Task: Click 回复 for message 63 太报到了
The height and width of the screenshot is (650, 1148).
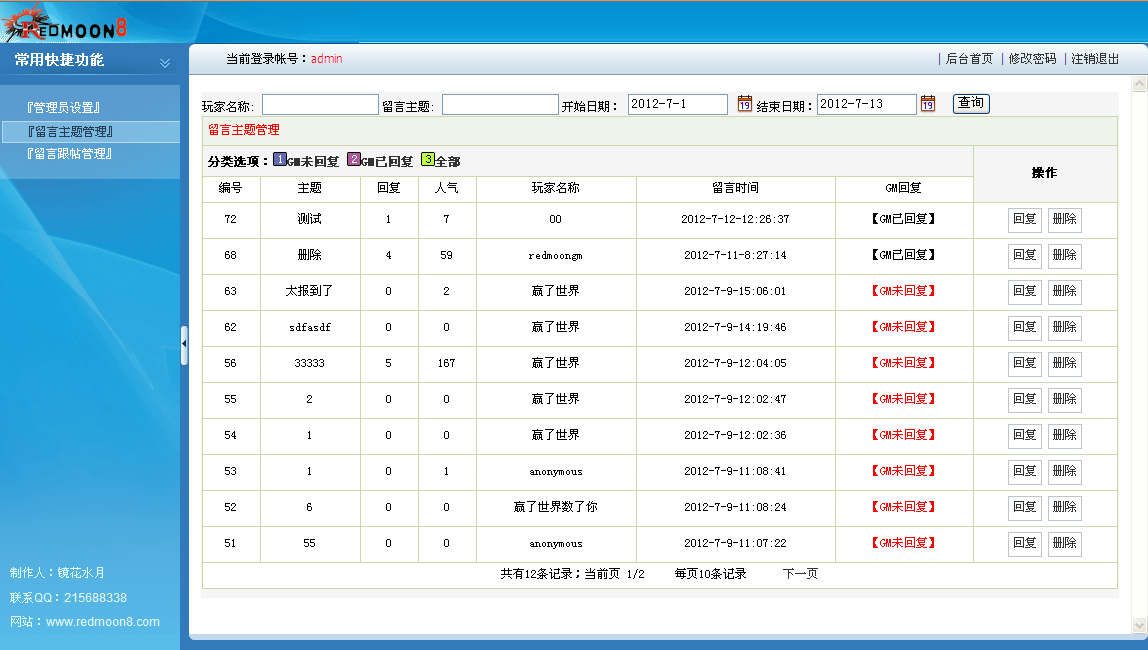Action: (x=1025, y=291)
